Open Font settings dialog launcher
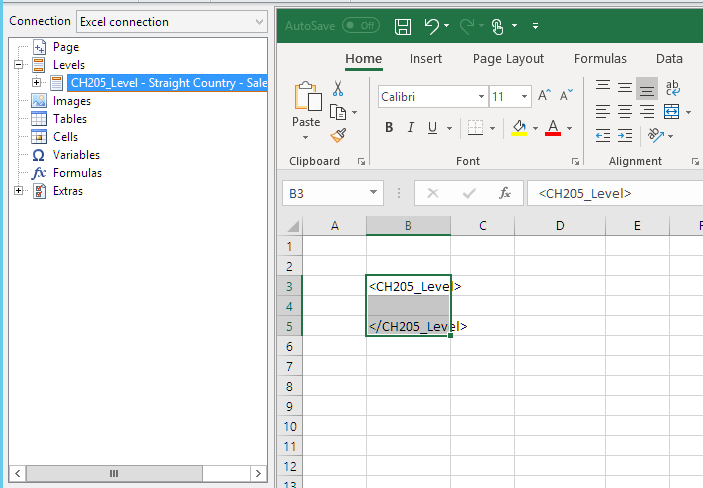Screen dimensions: 703x488 click(x=576, y=162)
